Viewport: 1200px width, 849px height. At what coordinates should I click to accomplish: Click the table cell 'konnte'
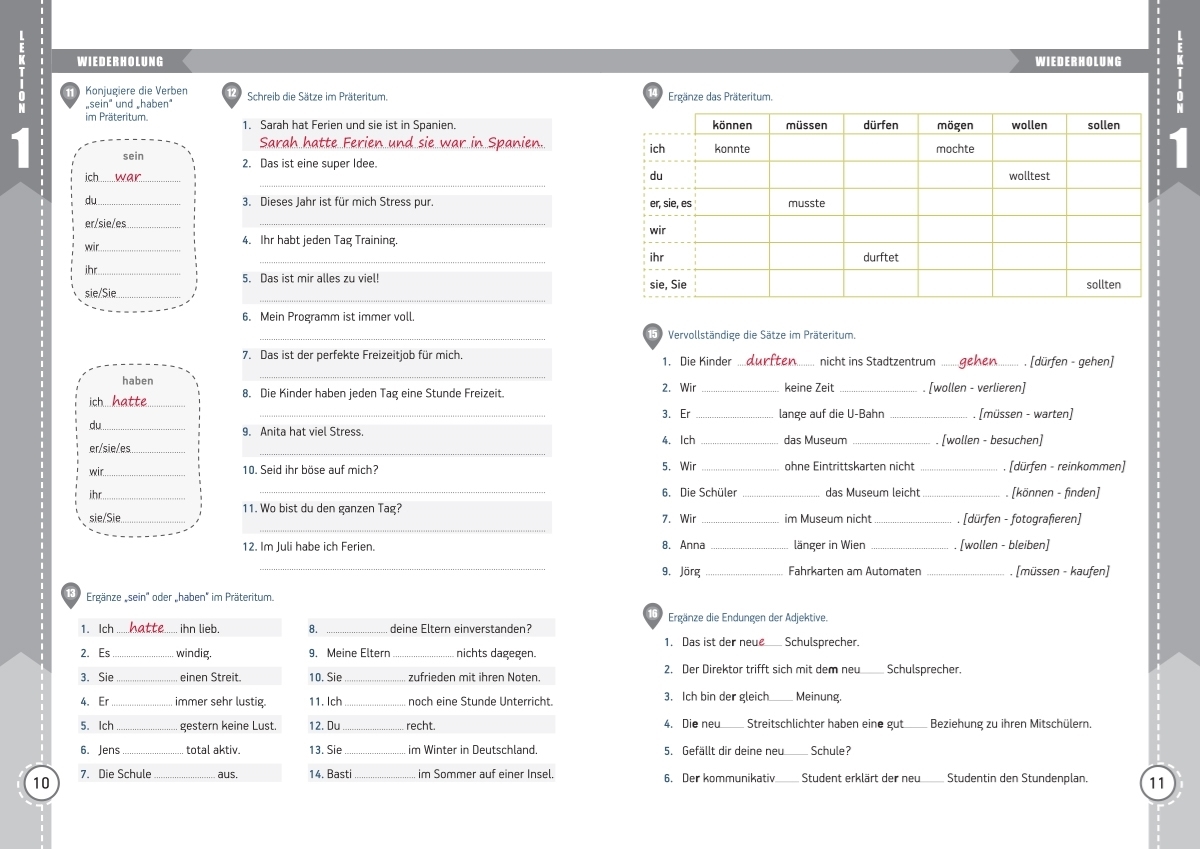[732, 149]
